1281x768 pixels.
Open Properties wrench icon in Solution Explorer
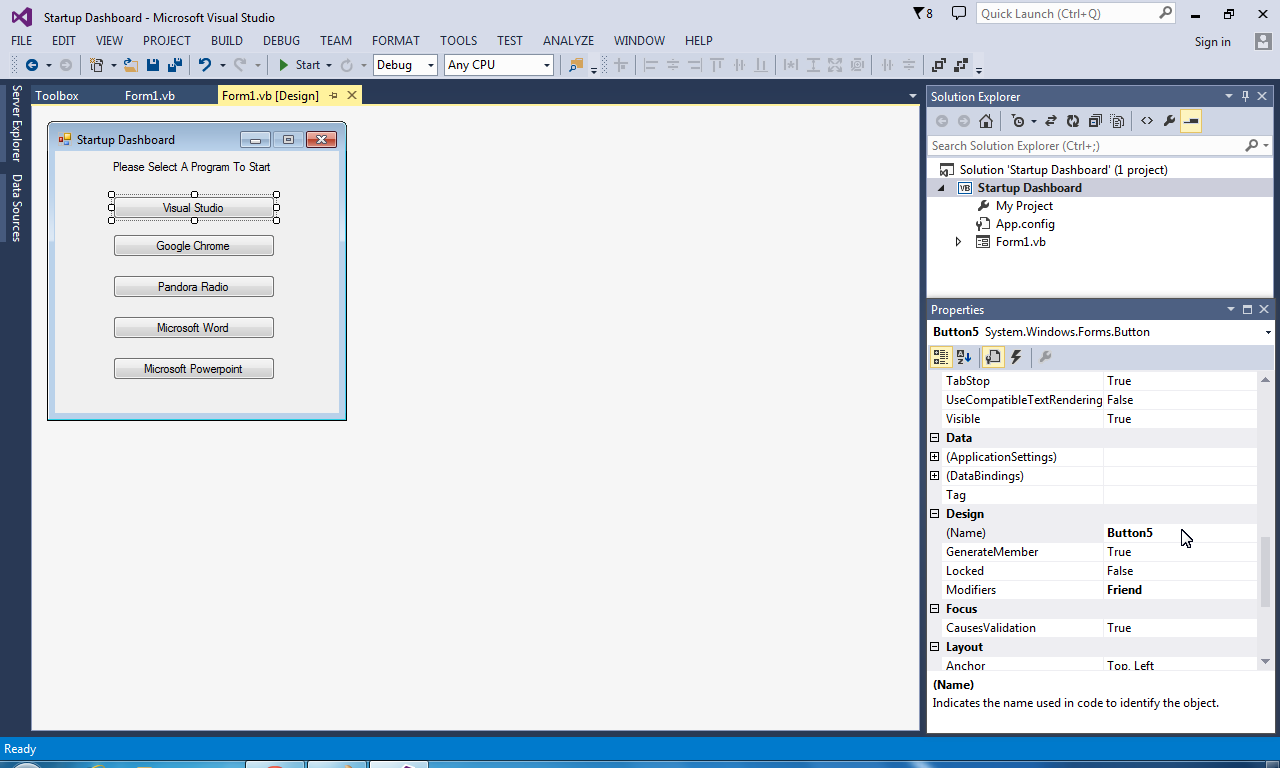(x=1169, y=121)
